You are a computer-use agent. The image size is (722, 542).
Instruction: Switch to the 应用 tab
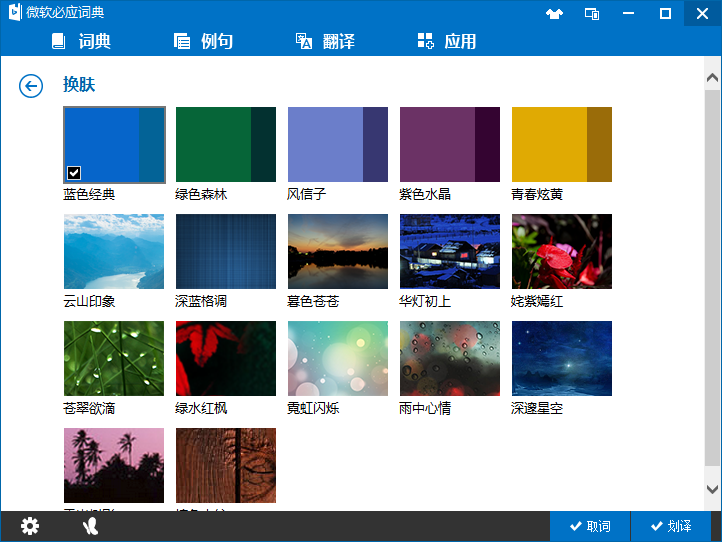447,41
